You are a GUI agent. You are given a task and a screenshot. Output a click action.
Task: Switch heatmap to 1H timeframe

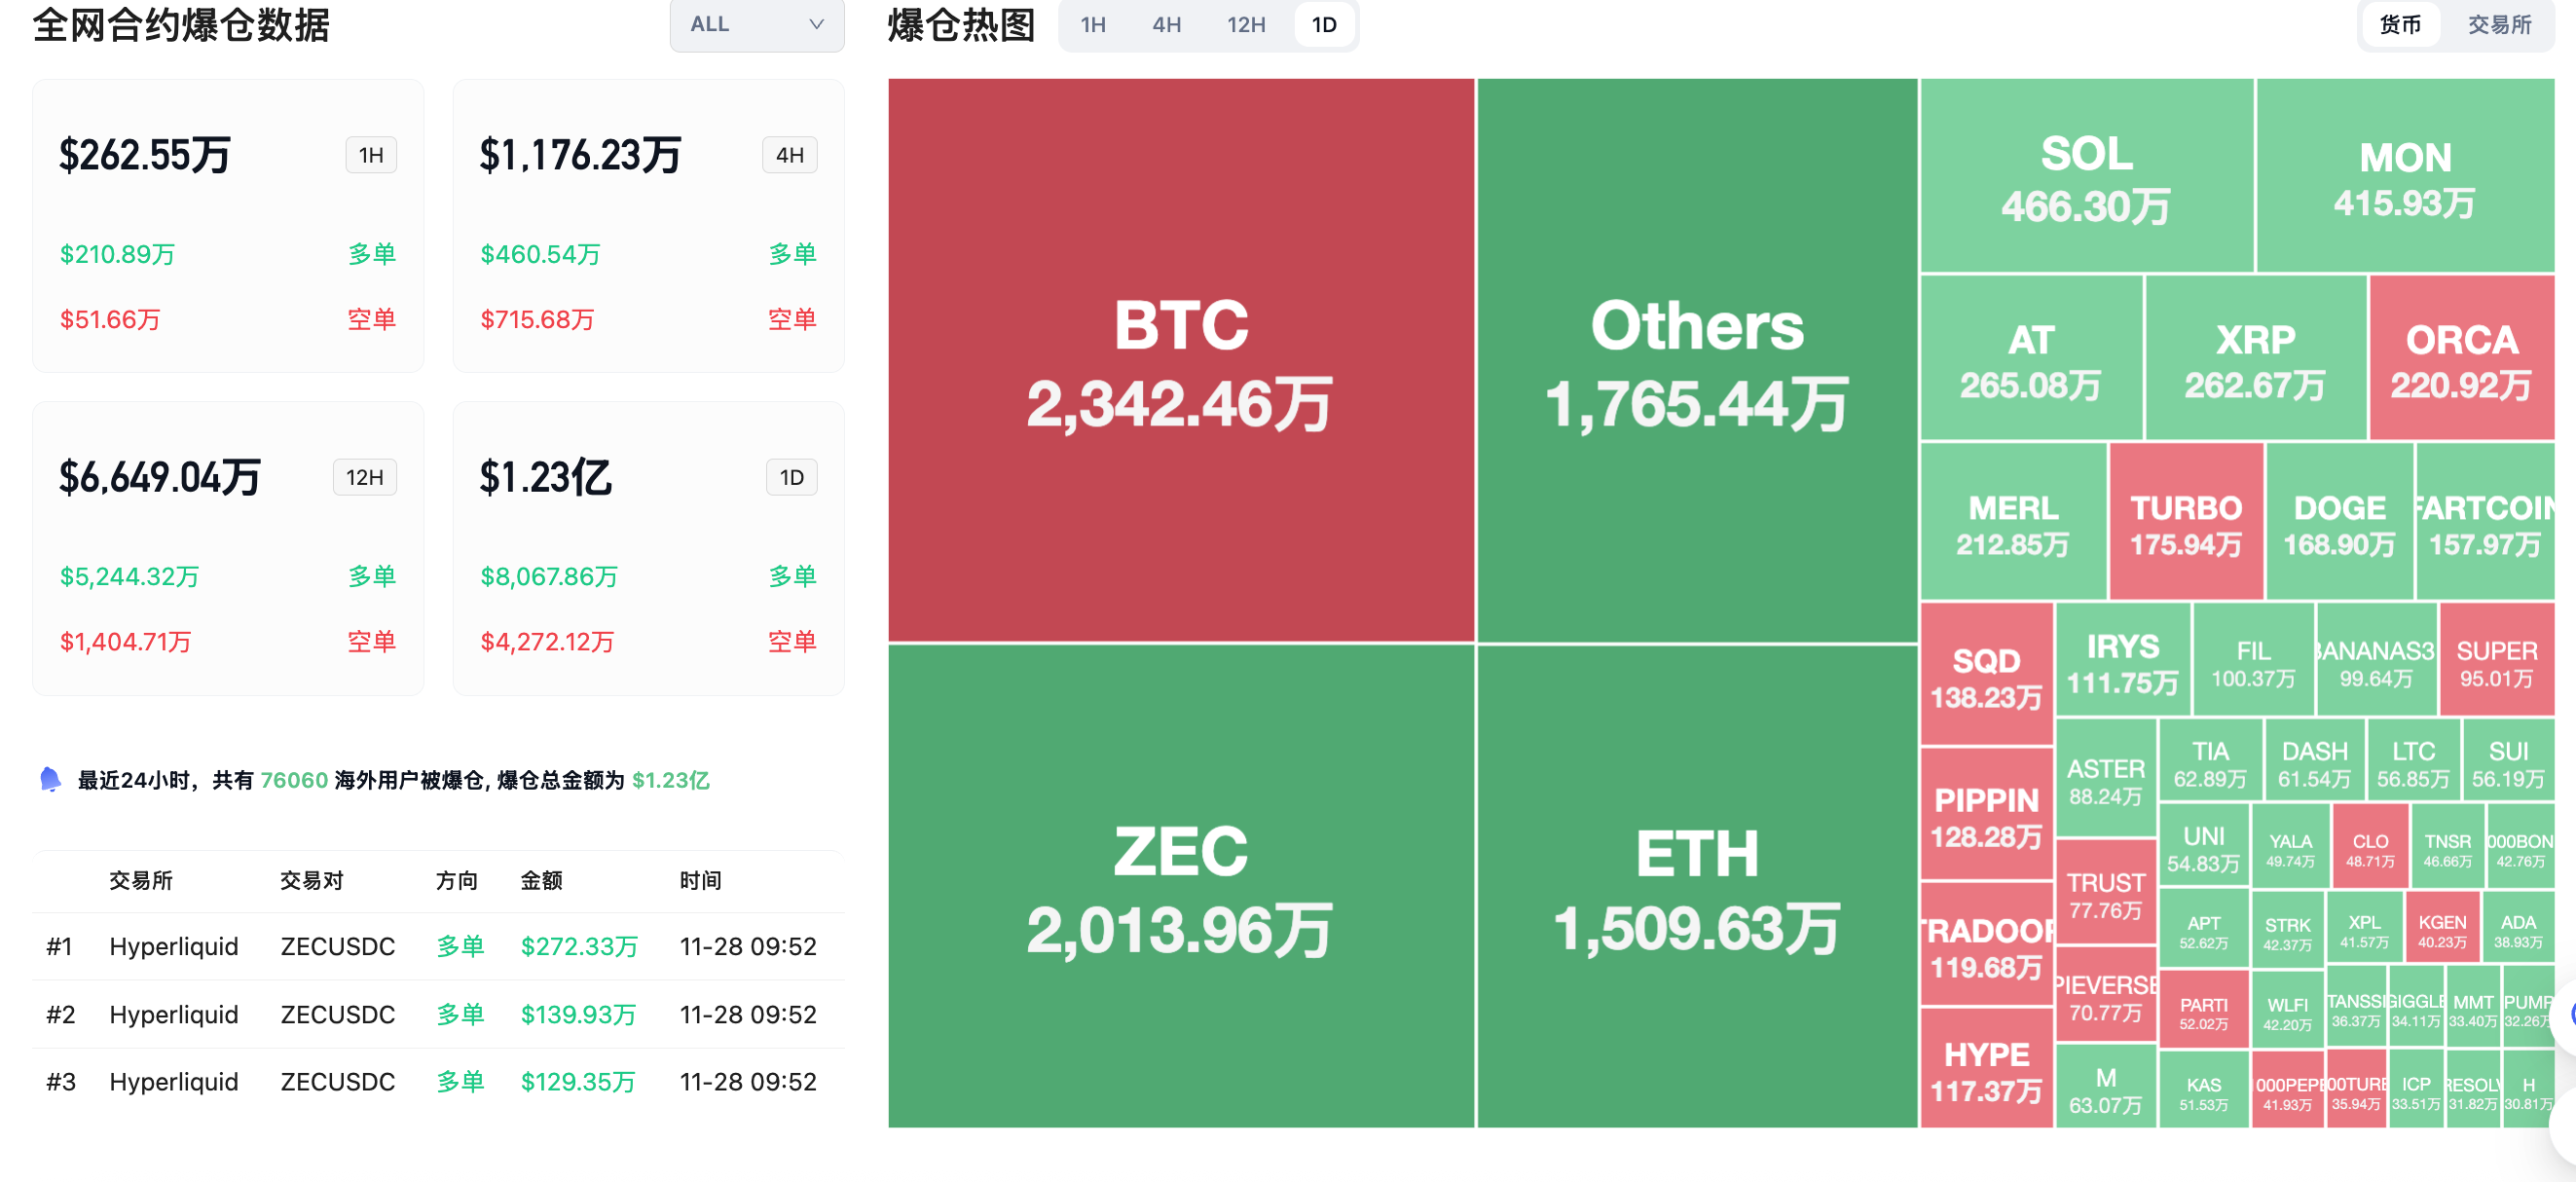tap(1093, 25)
